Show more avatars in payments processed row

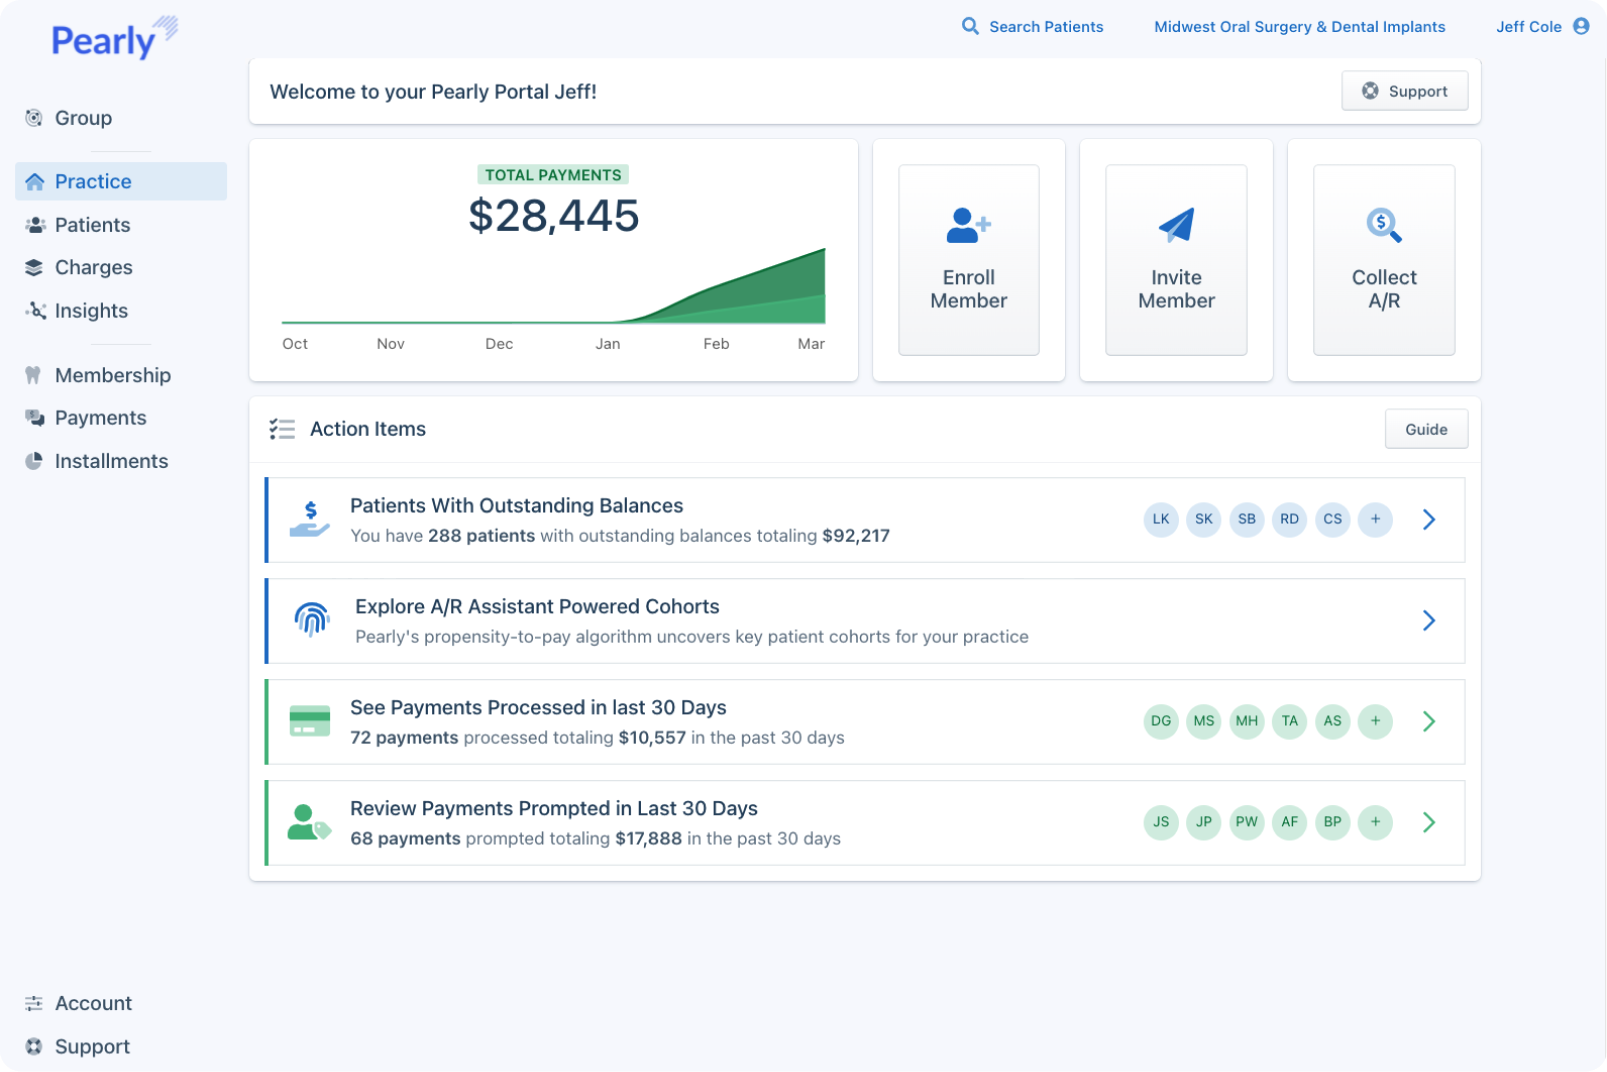(x=1376, y=721)
